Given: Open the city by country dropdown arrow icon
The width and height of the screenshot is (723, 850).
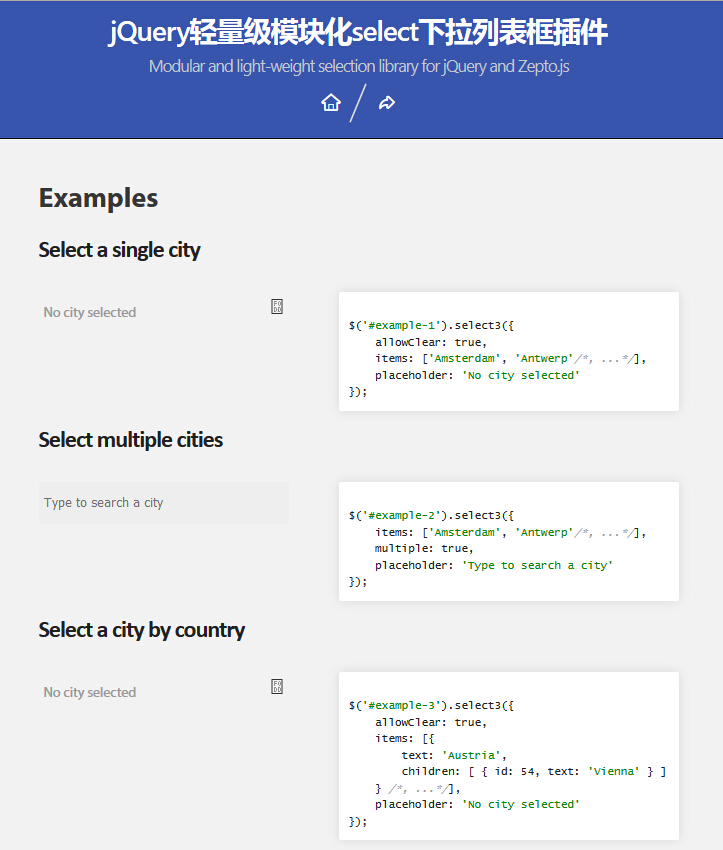Looking at the screenshot, I should pyautogui.click(x=277, y=687).
